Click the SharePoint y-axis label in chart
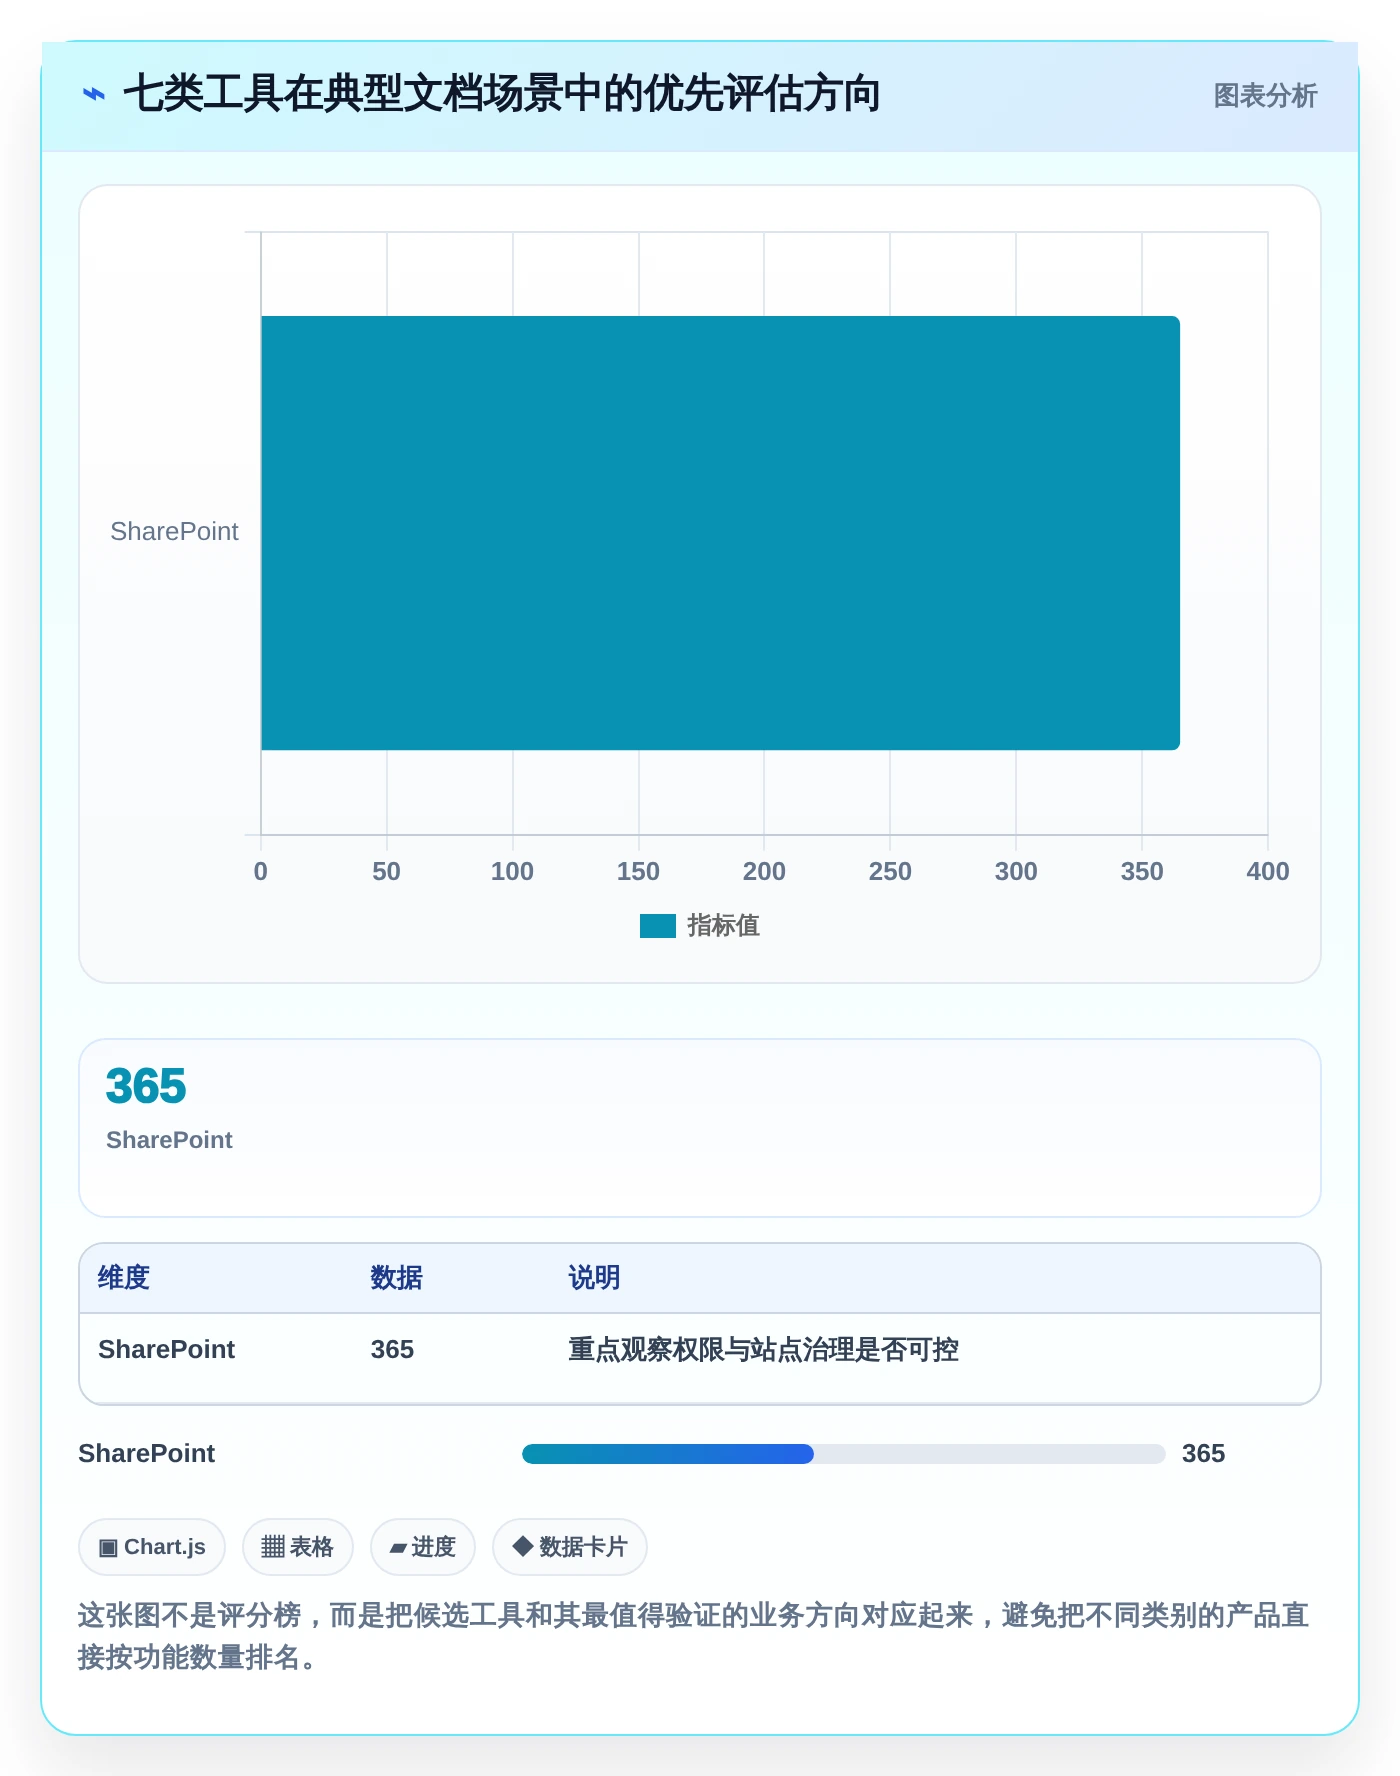1400x1776 pixels. (174, 531)
